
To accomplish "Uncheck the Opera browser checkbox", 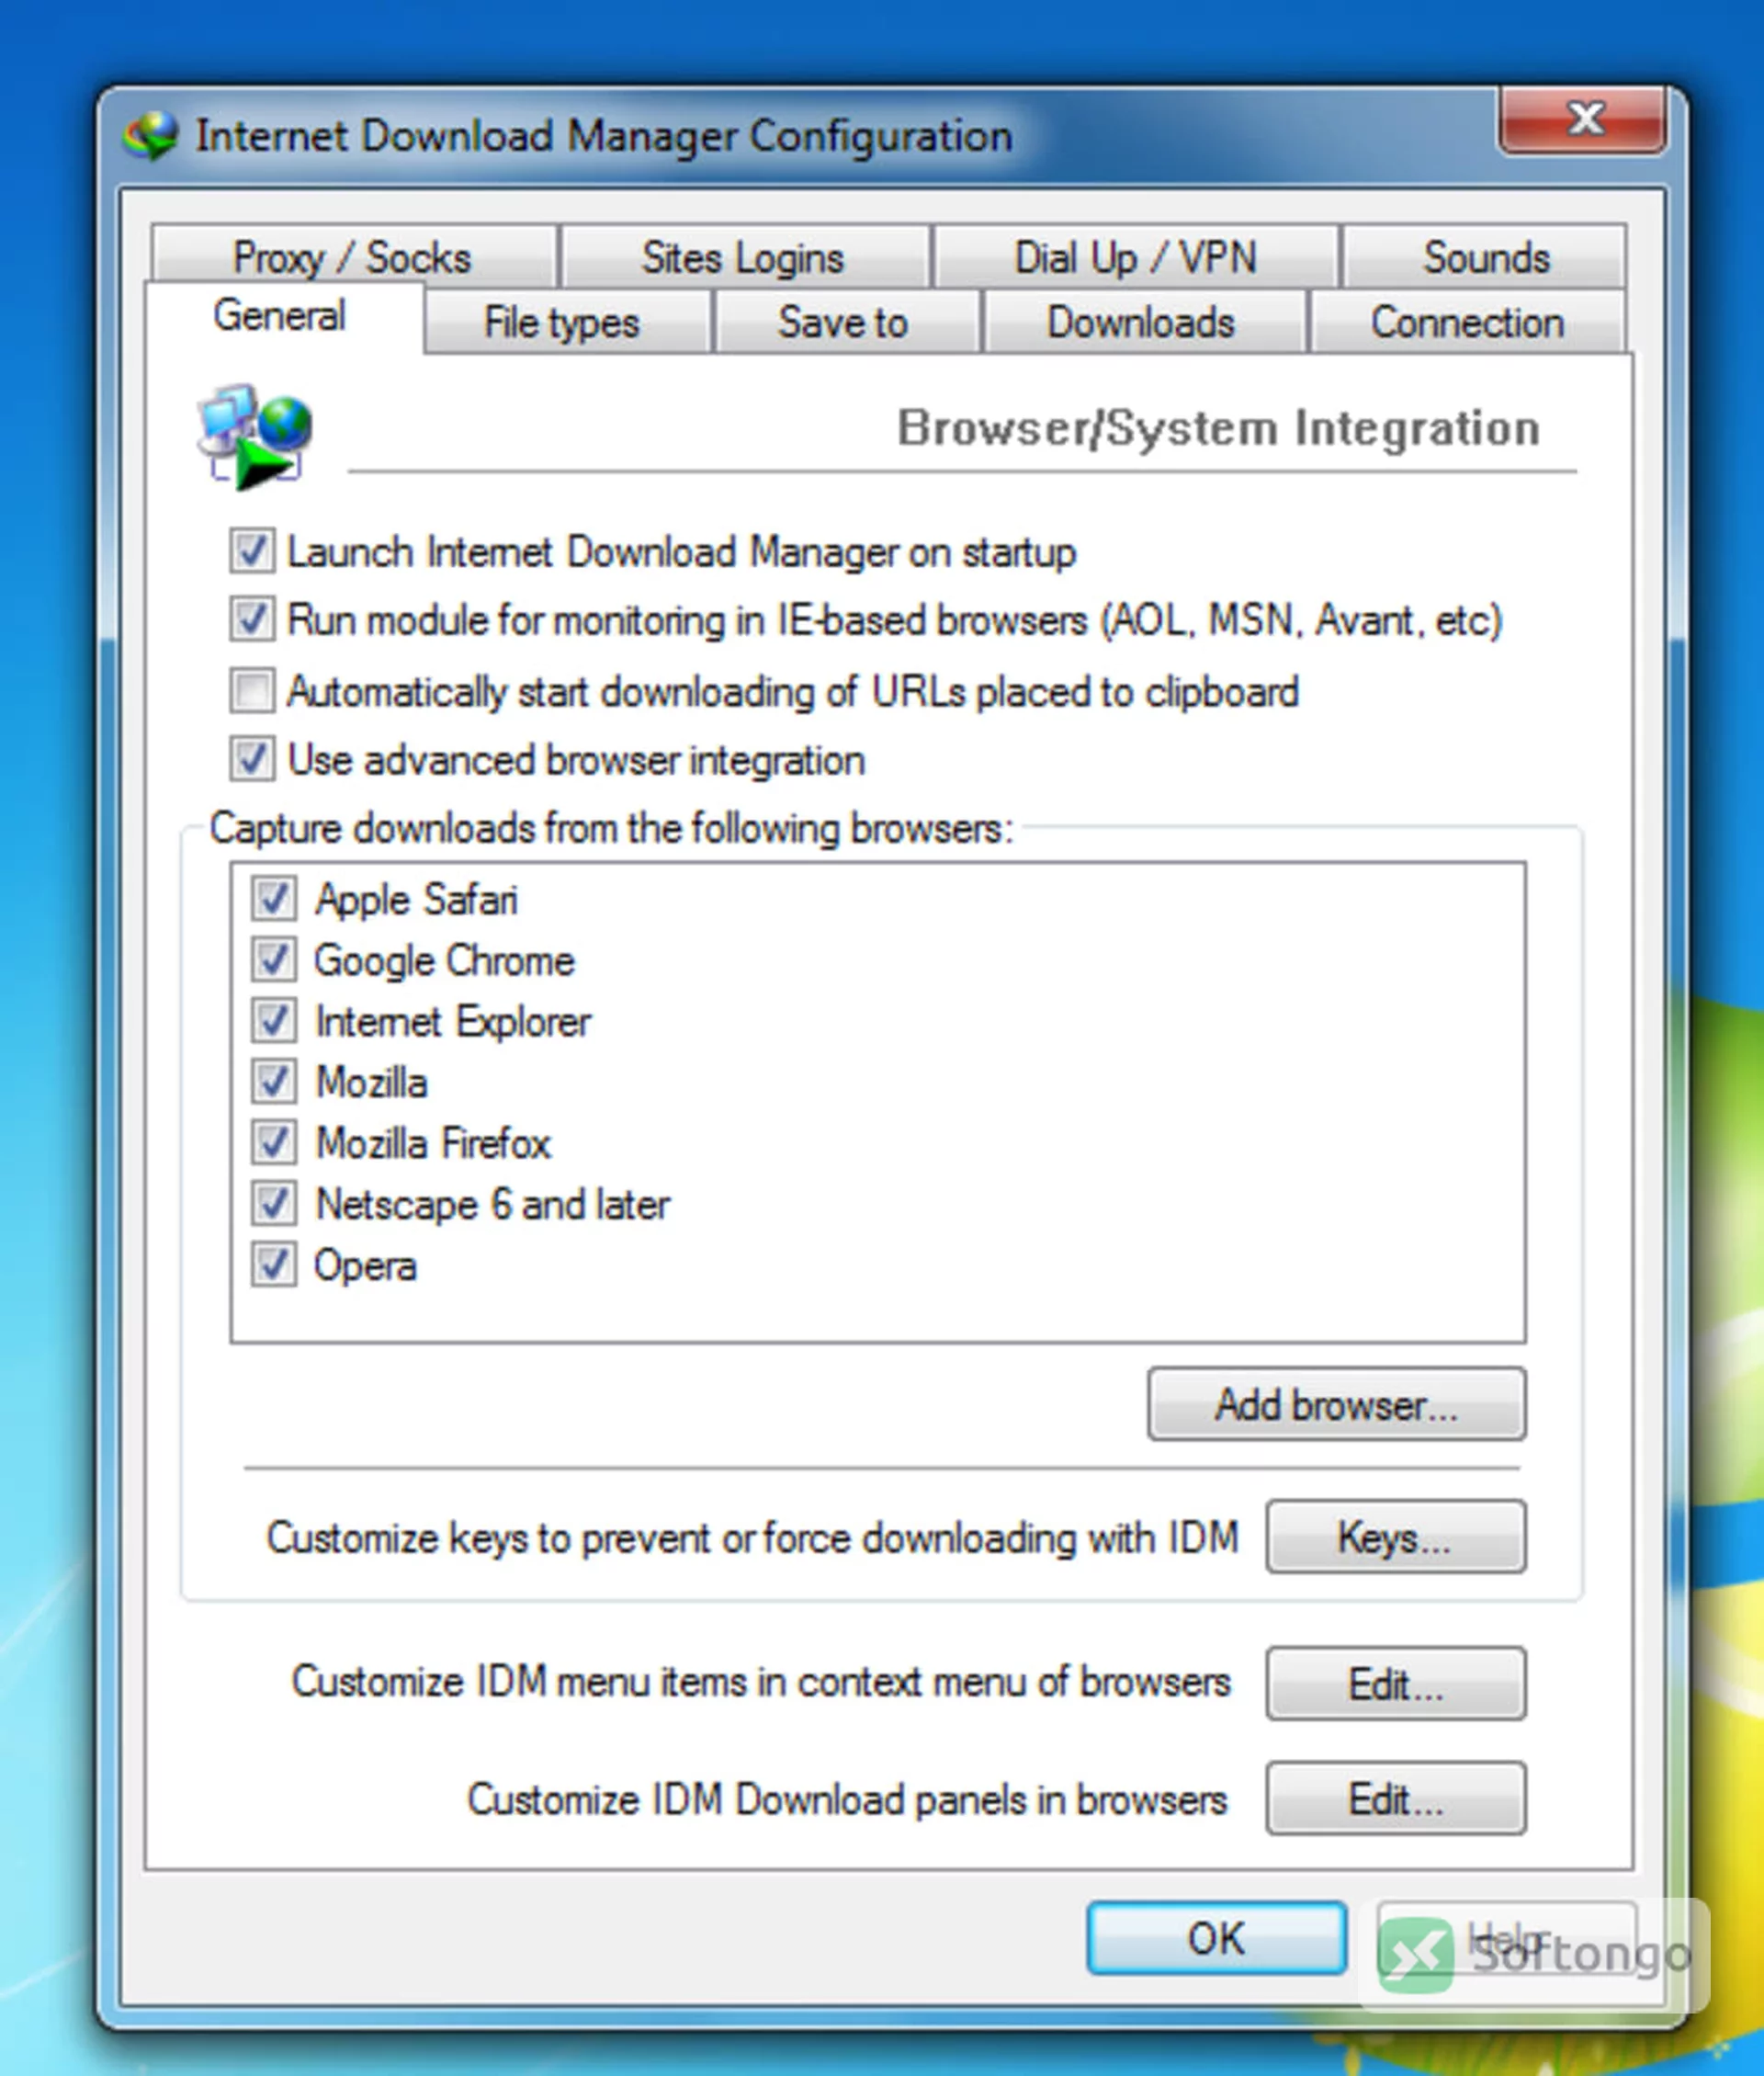I will (x=273, y=1264).
